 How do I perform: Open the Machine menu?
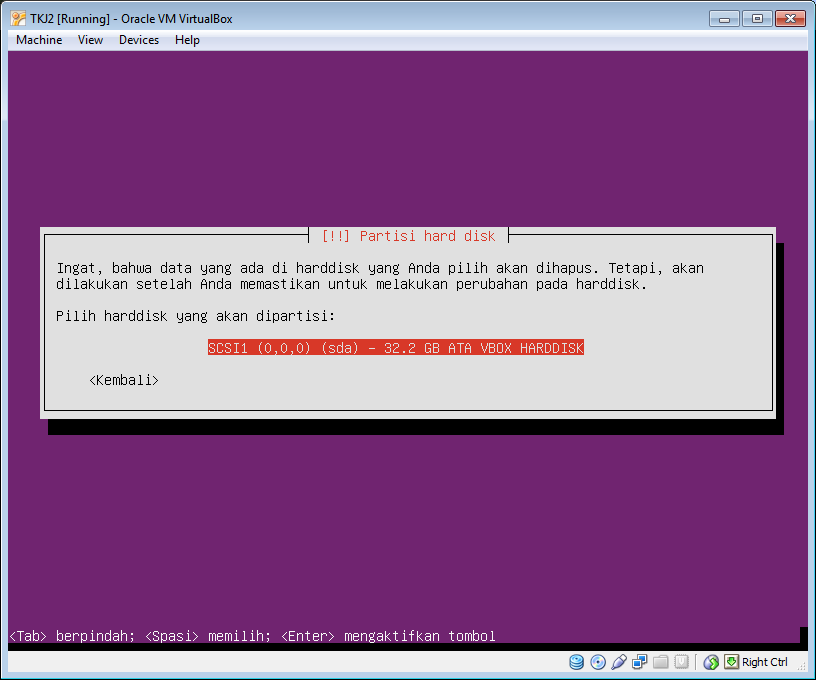click(x=38, y=40)
